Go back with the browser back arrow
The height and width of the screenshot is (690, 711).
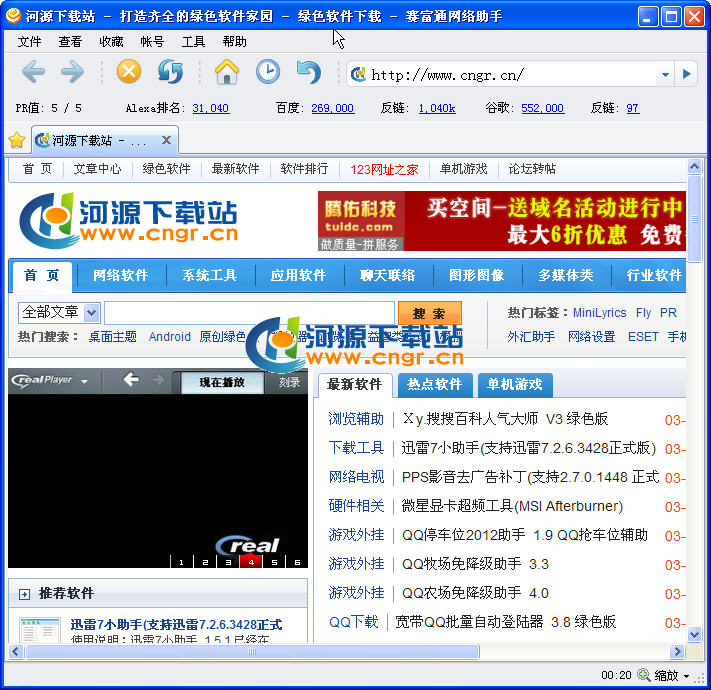[33, 72]
